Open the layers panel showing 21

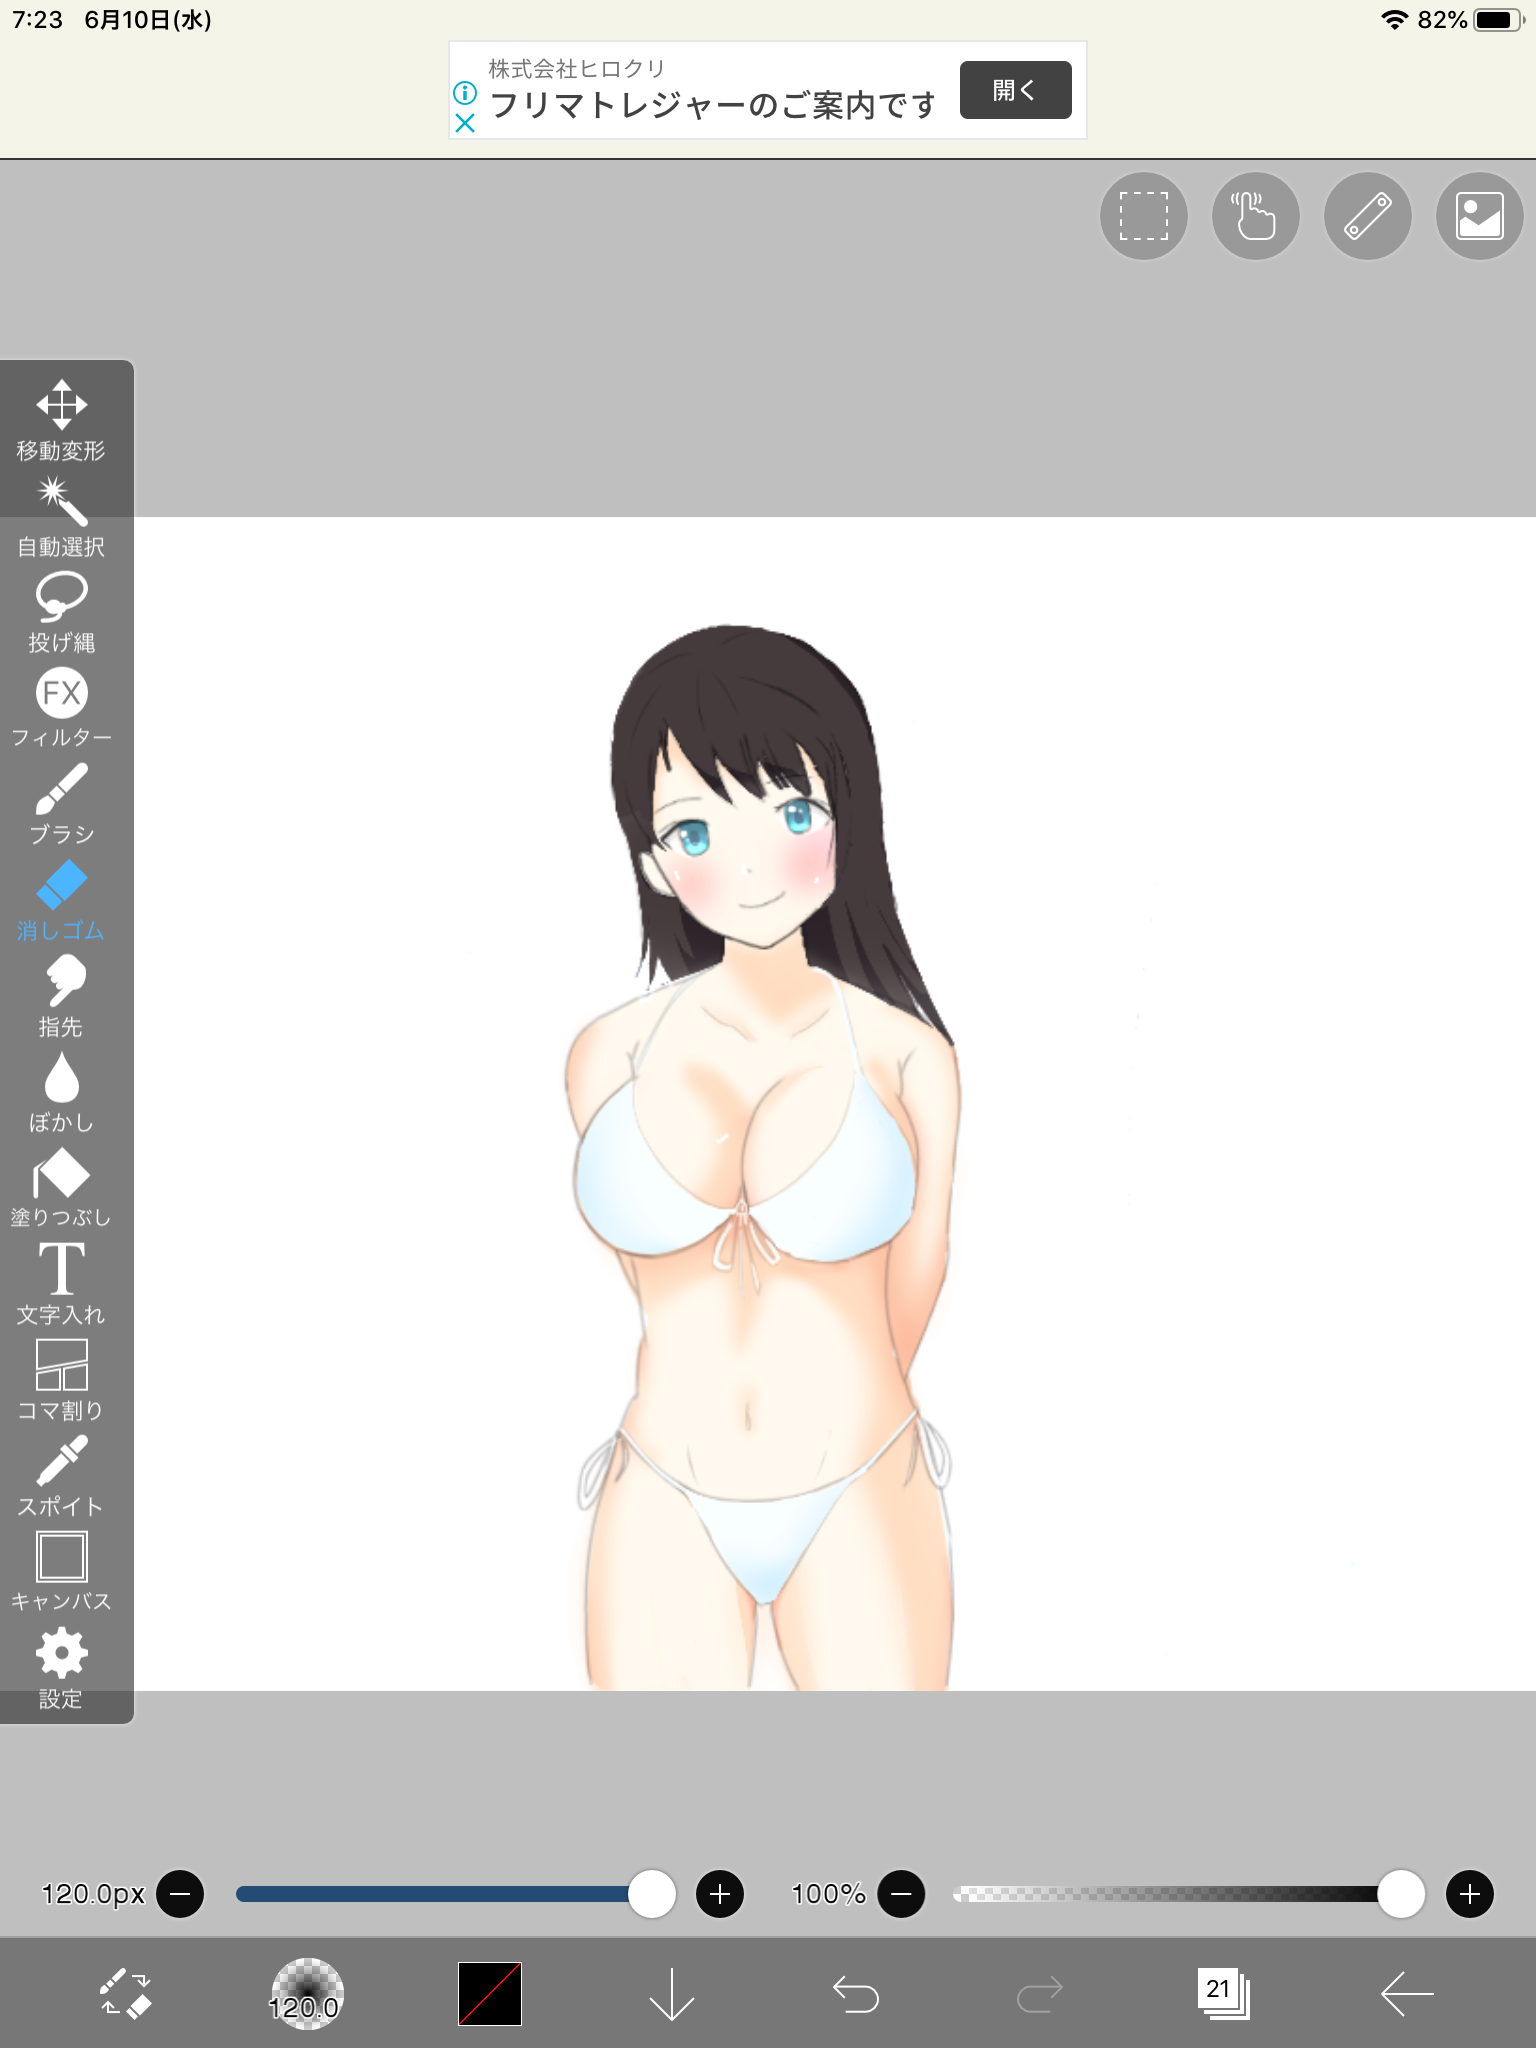[x=1223, y=1994]
